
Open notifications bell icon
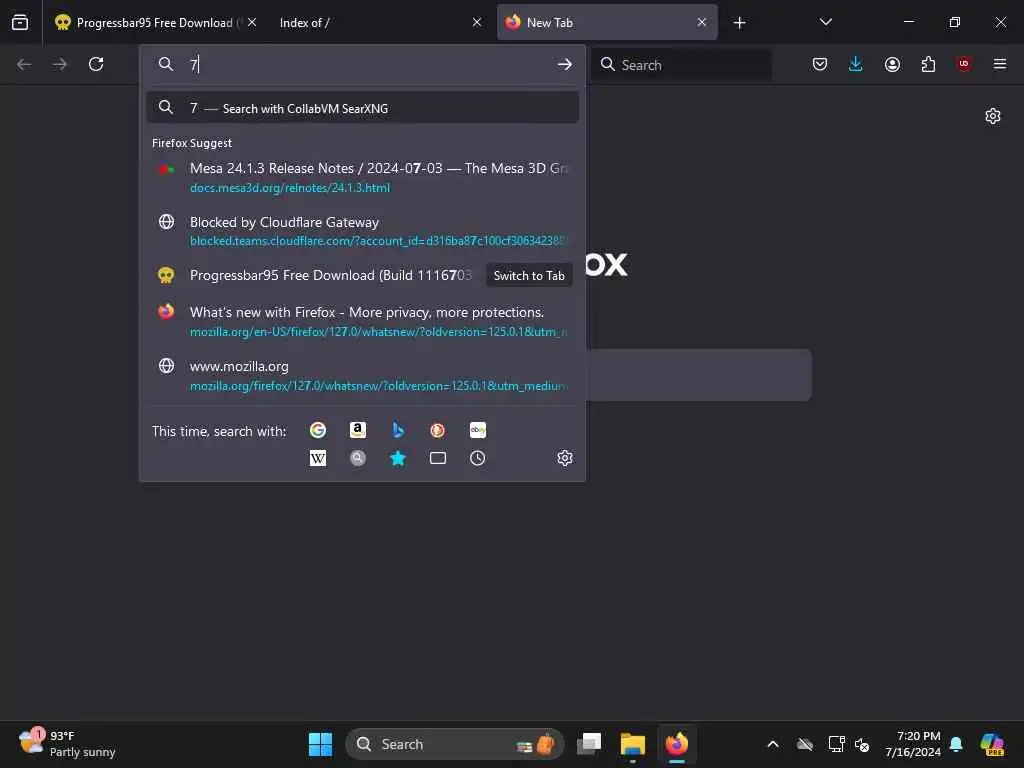[x=957, y=744]
